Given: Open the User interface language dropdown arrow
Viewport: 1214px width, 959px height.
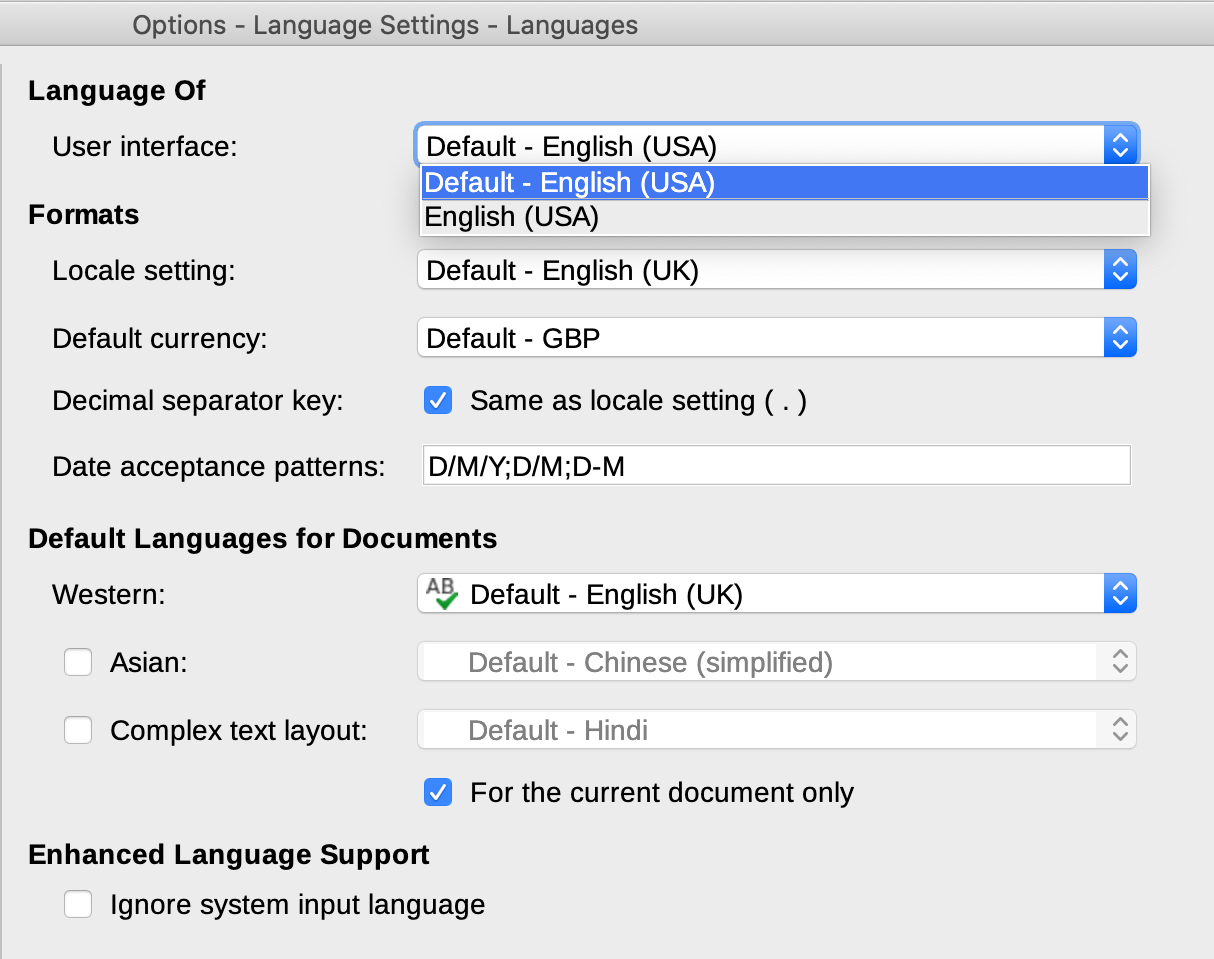Looking at the screenshot, I should click(x=1120, y=147).
